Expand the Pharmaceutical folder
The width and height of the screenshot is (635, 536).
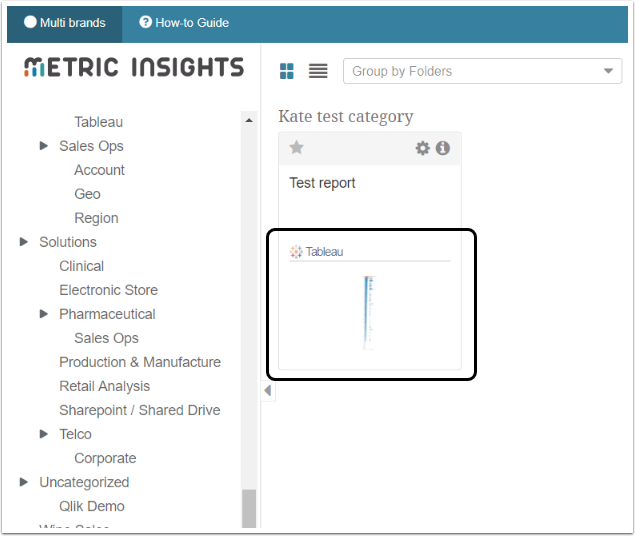[44, 314]
